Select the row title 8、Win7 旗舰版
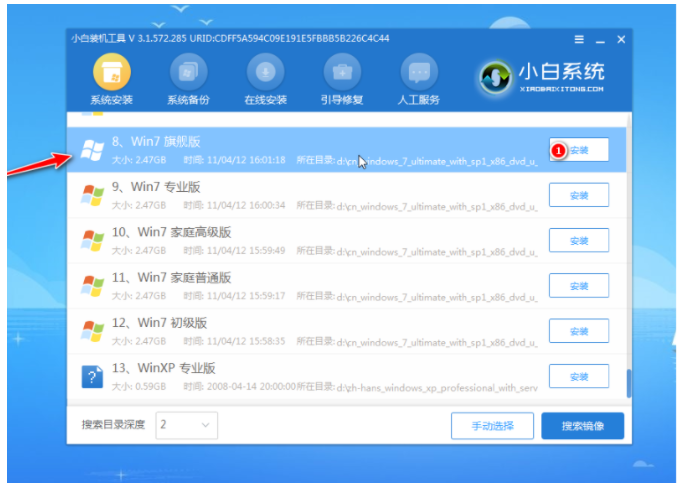685x488 pixels. 156,142
